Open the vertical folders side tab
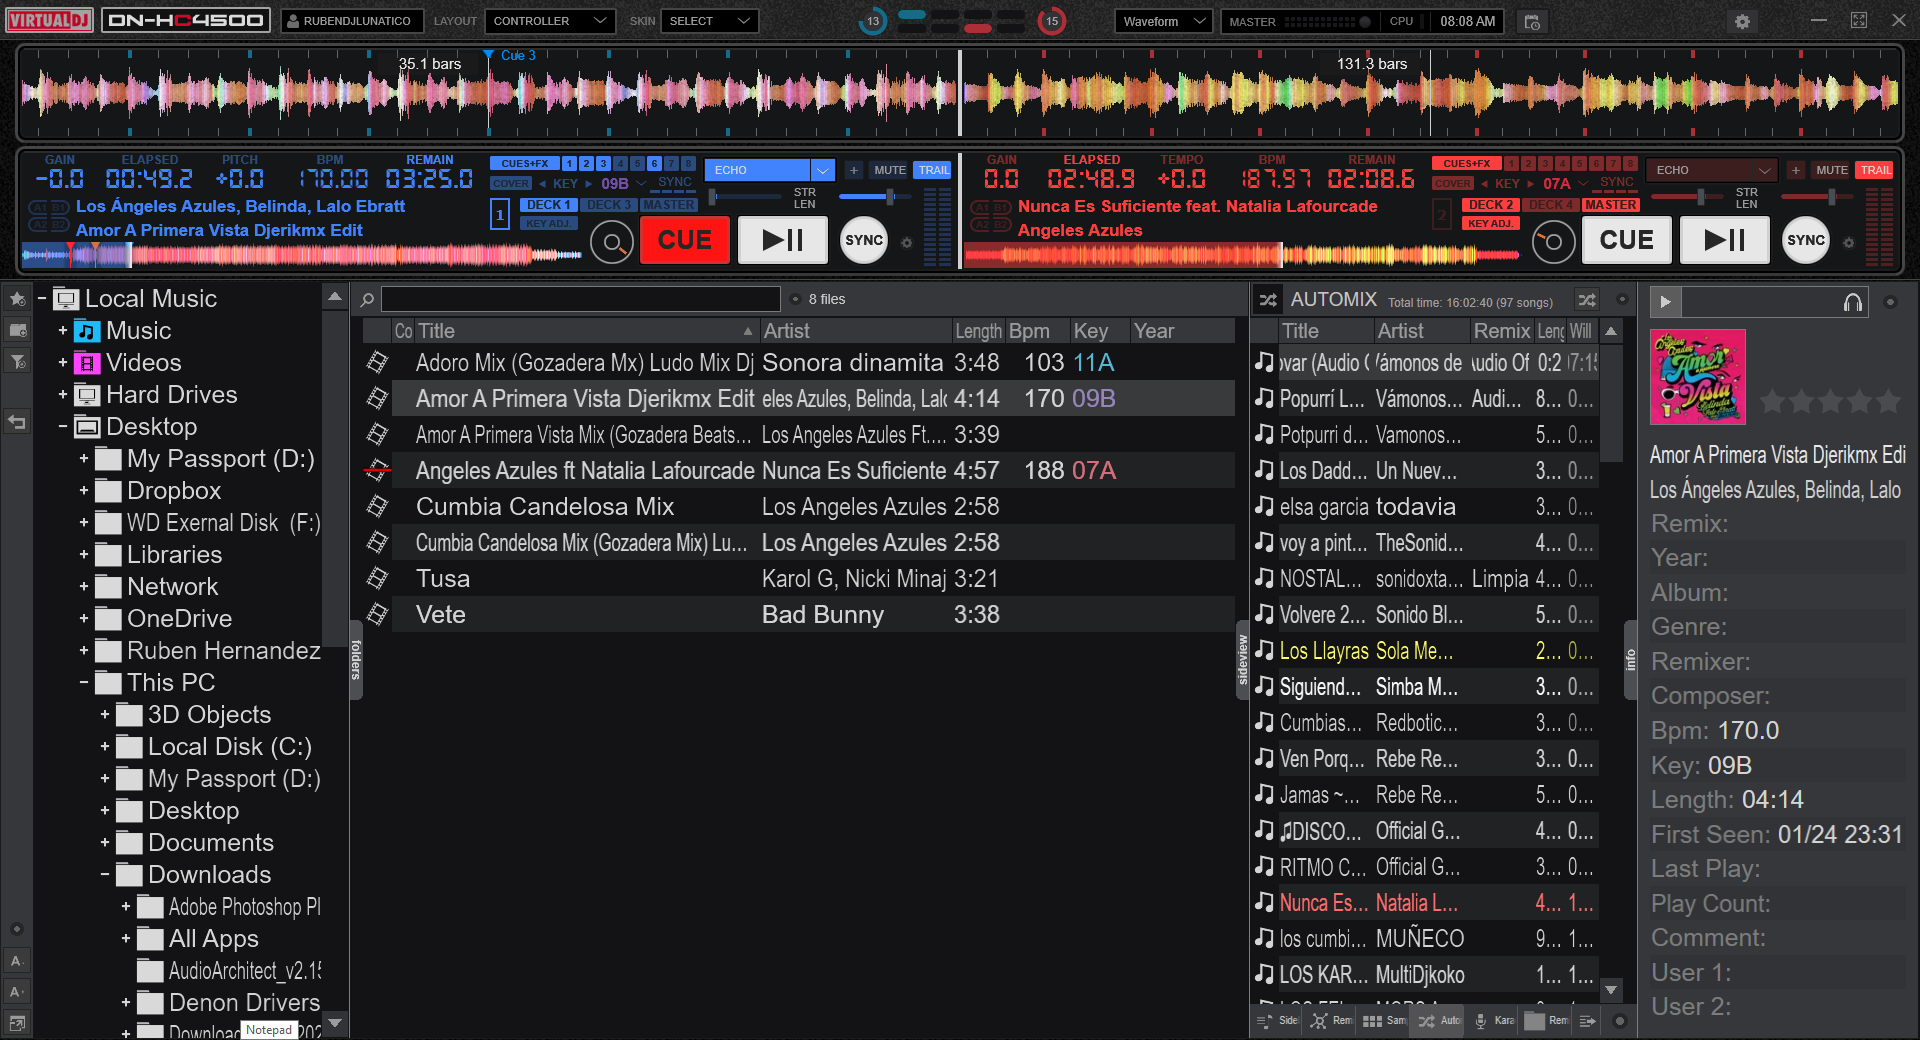Viewport: 1920px width, 1040px height. click(x=355, y=660)
